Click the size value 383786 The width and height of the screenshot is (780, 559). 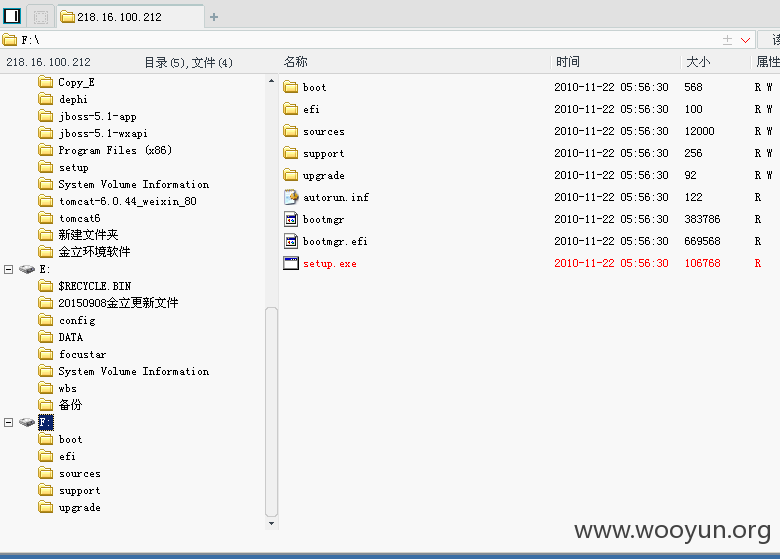[702, 219]
